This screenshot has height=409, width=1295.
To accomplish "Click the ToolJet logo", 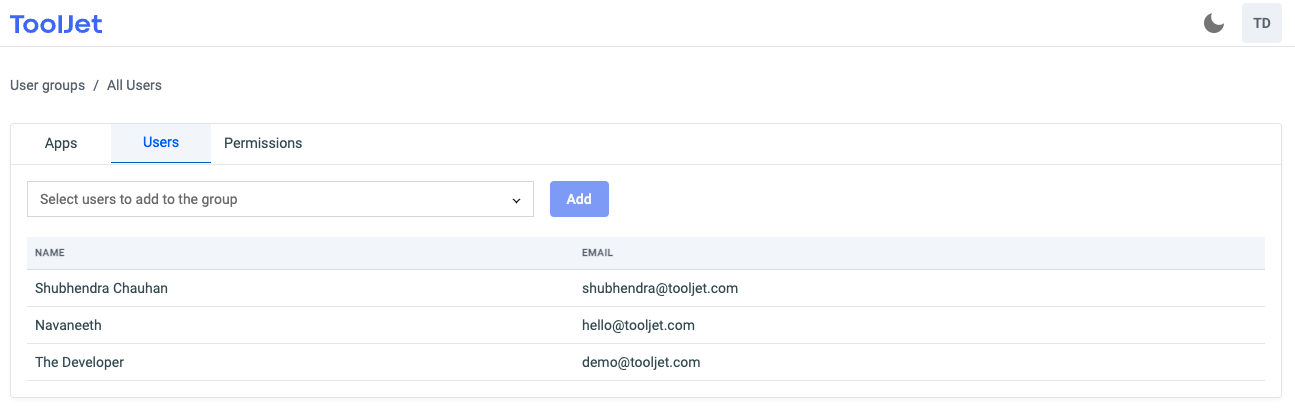I will 56,24.
